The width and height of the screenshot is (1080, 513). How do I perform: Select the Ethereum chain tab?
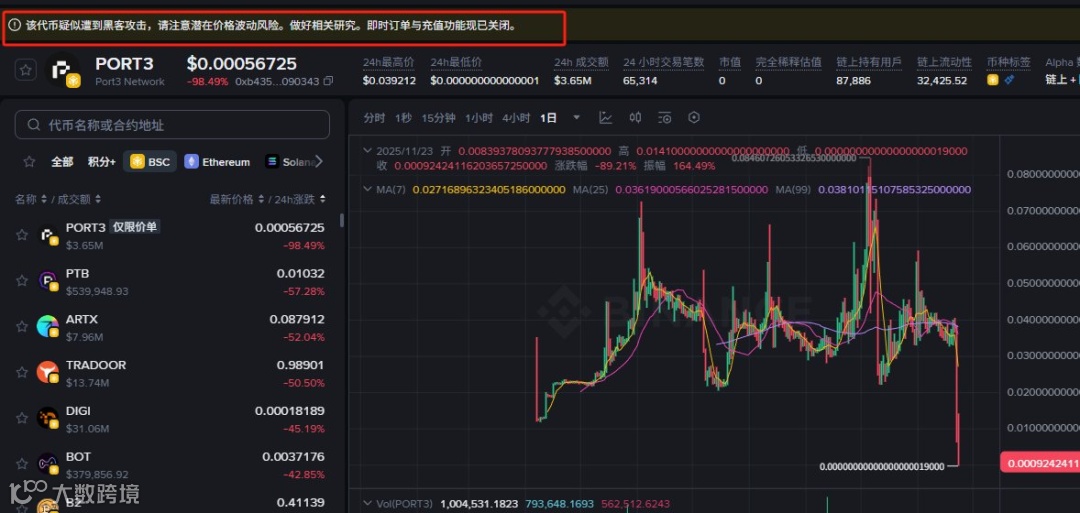218,162
